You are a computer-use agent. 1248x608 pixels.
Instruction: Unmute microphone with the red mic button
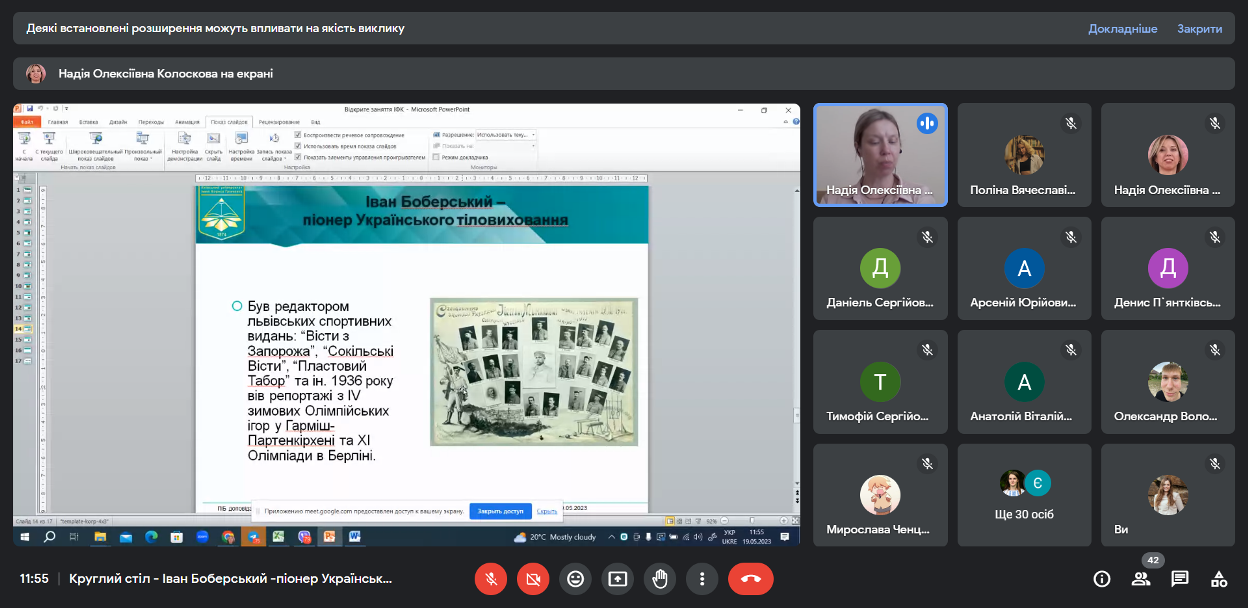[x=490, y=578]
